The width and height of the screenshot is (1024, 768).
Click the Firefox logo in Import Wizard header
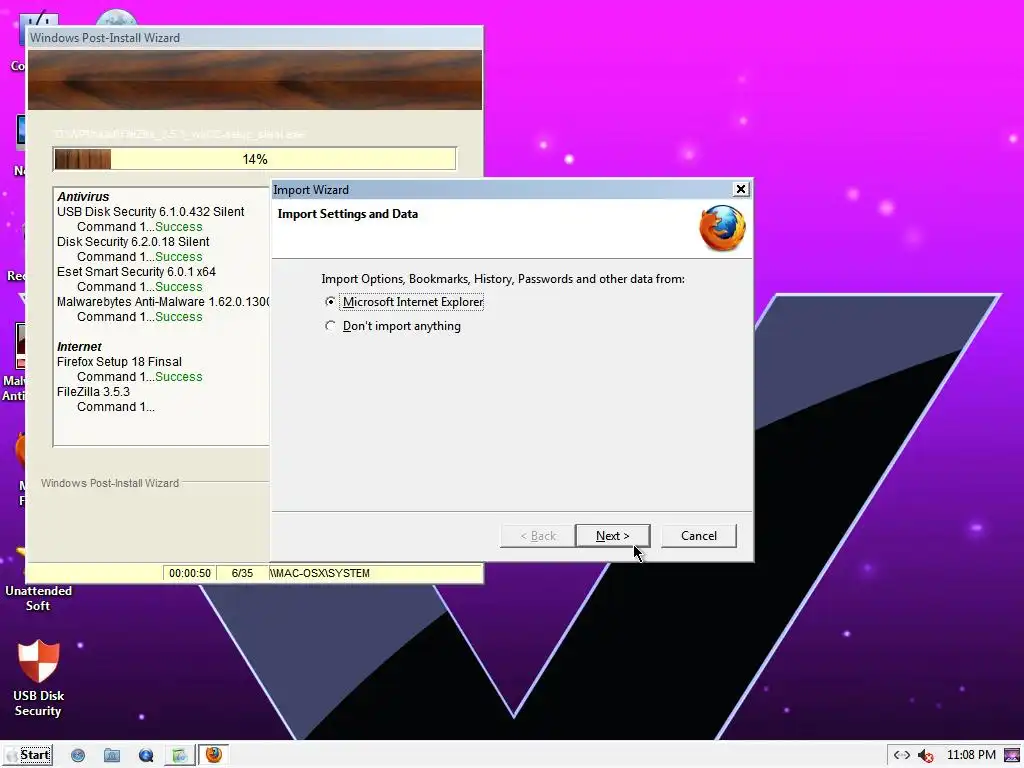coord(722,228)
